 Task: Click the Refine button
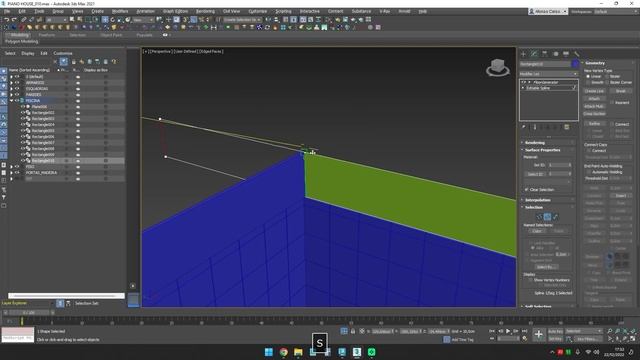pos(594,124)
